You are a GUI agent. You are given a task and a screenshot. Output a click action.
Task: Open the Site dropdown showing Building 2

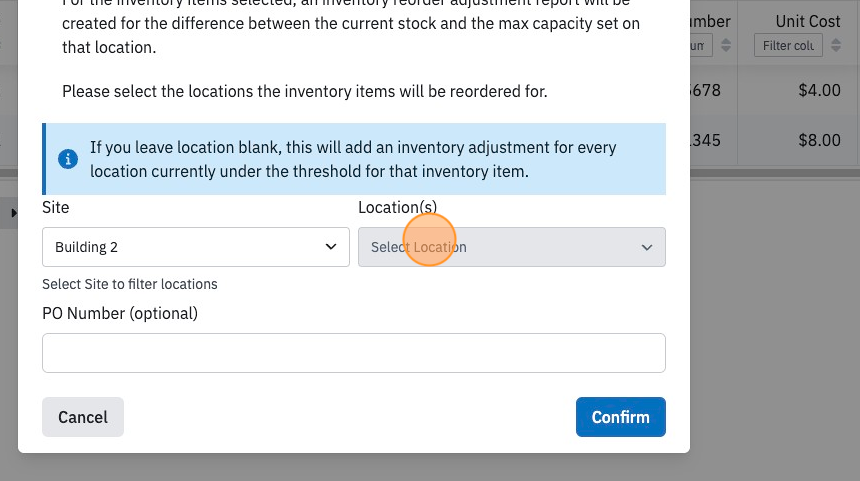[196, 247]
